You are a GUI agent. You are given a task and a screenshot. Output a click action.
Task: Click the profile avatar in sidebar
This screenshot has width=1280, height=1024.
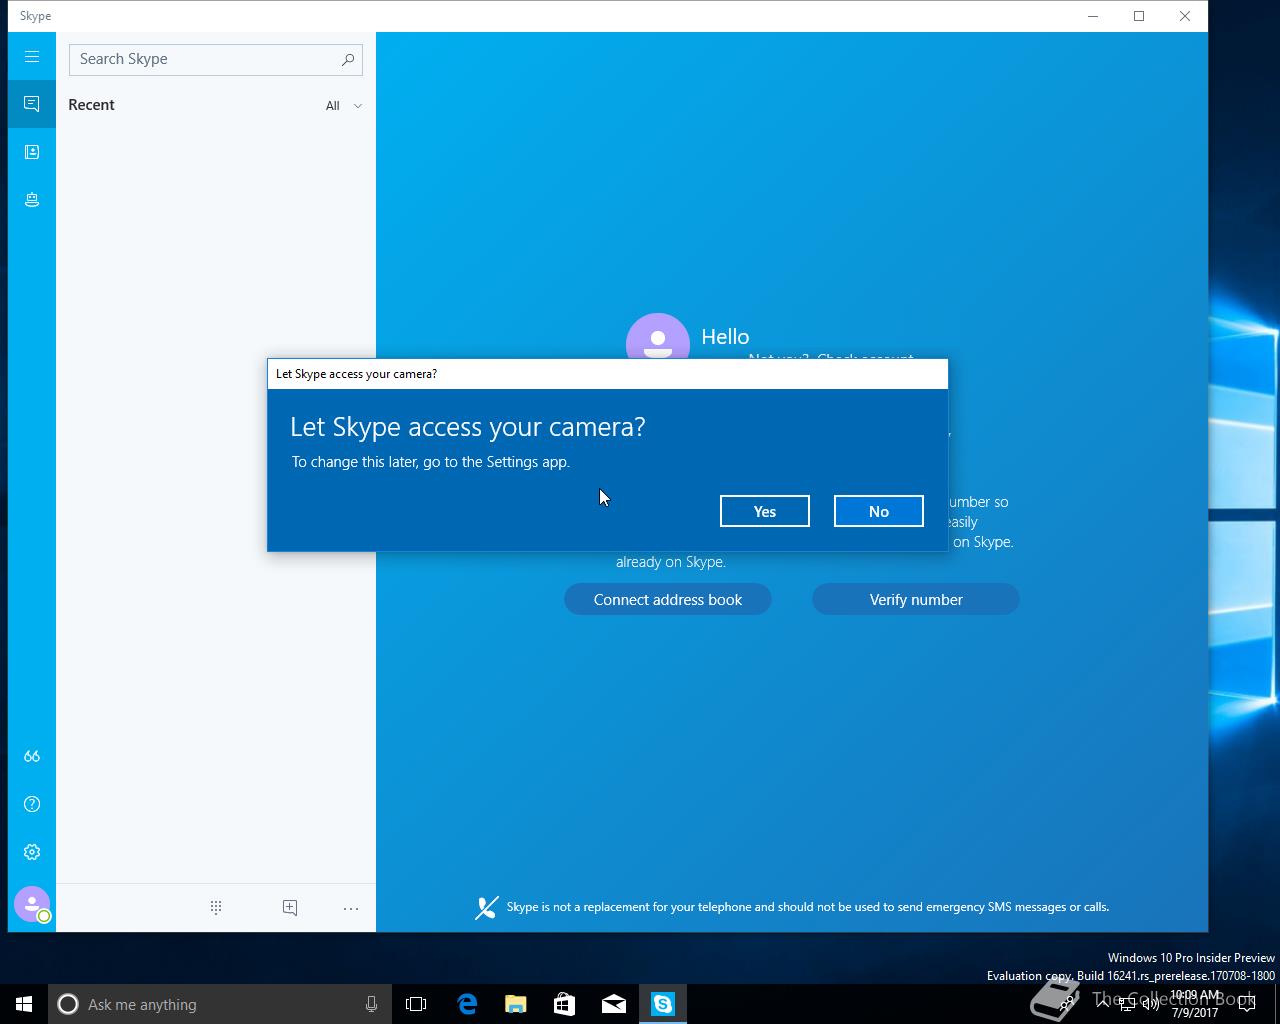click(32, 904)
